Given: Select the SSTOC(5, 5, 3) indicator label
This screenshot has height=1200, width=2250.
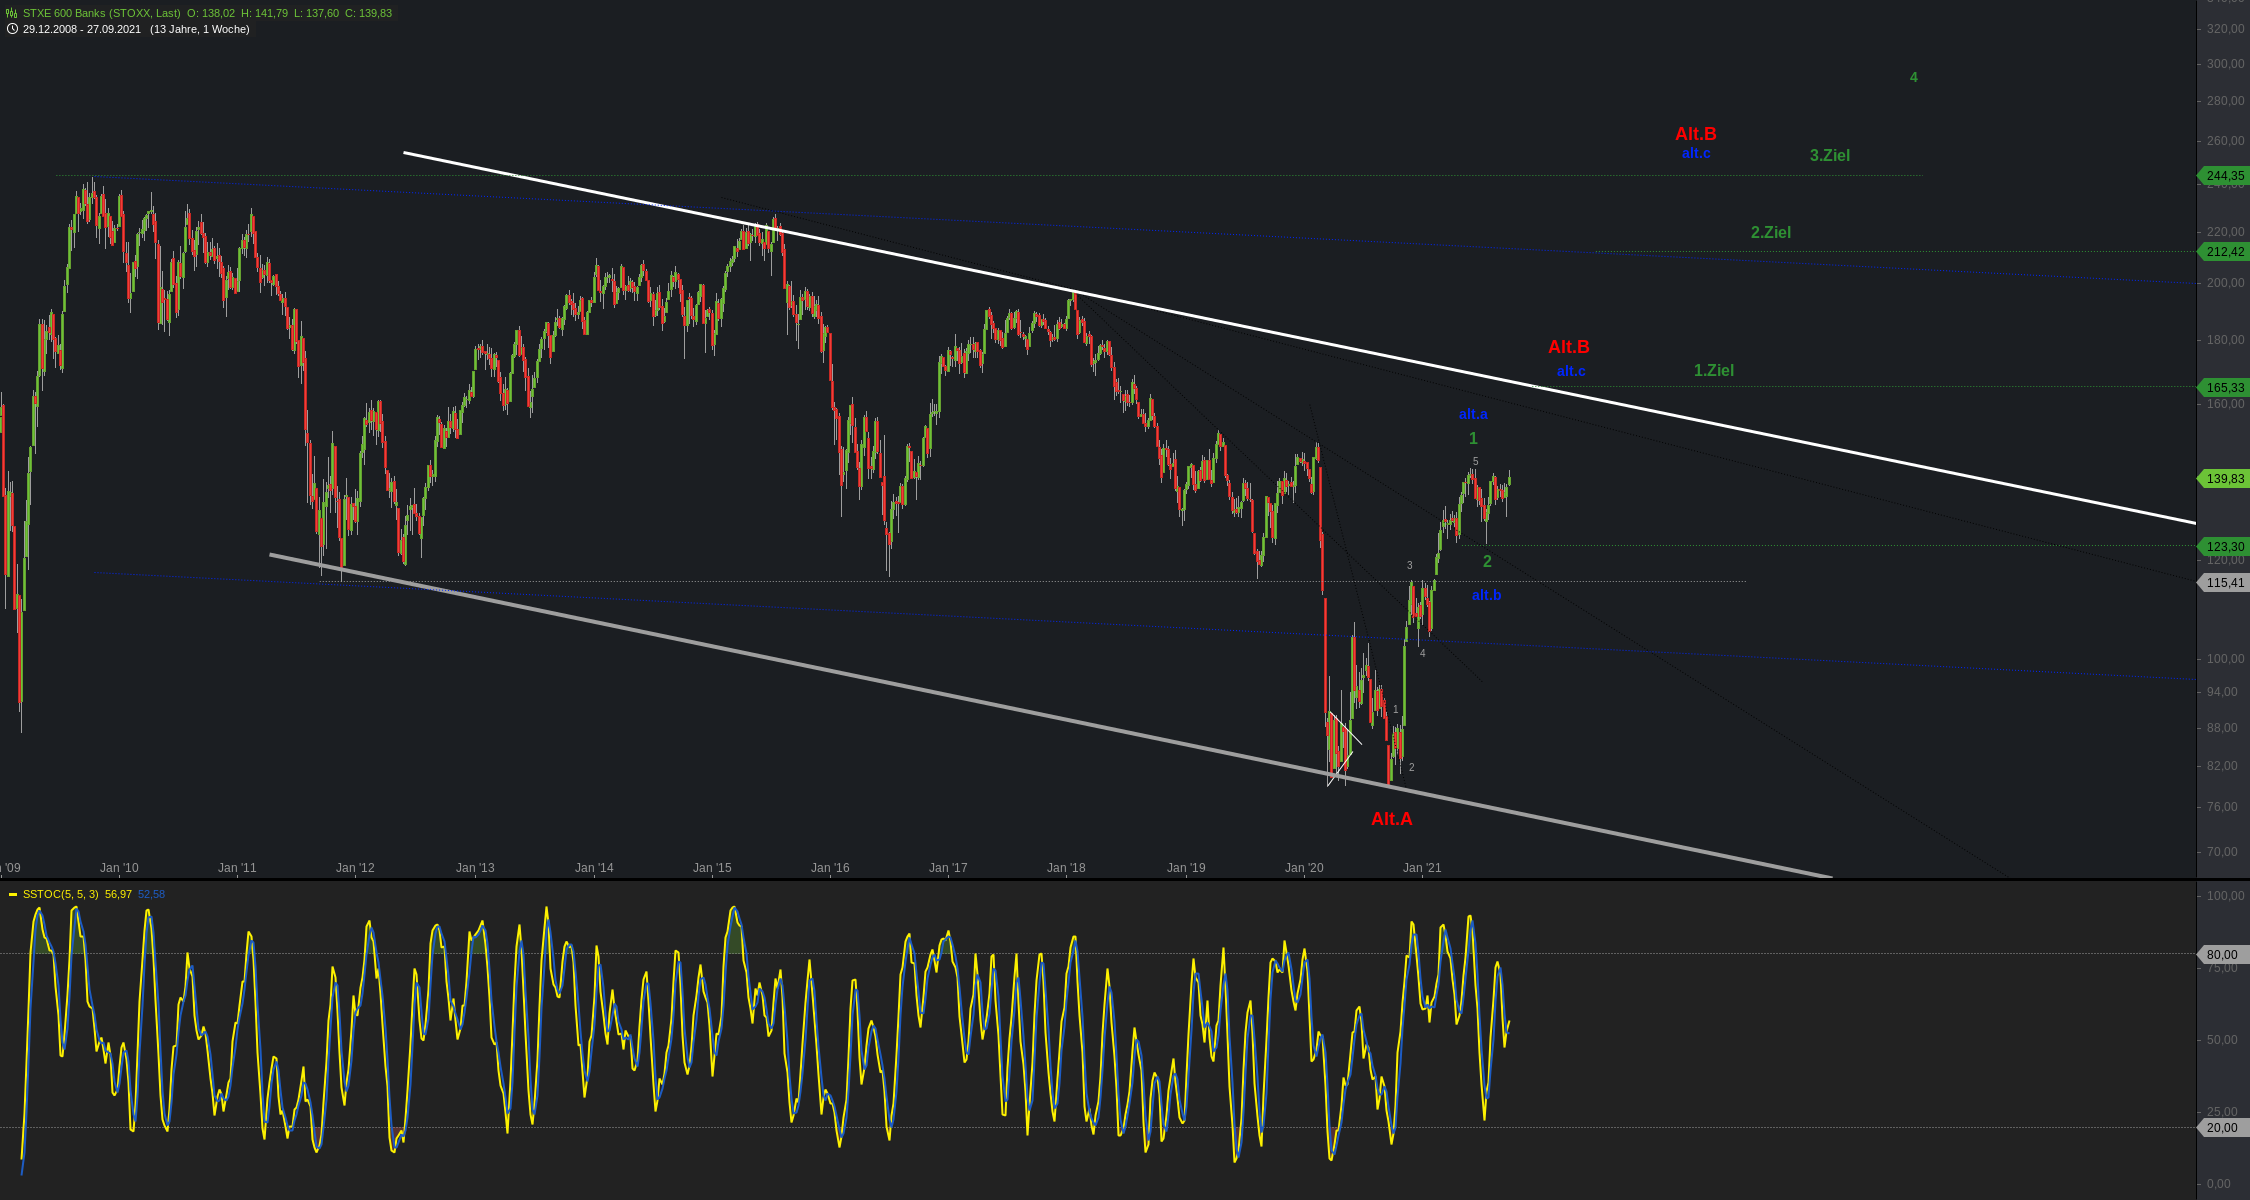Looking at the screenshot, I should (x=60, y=894).
